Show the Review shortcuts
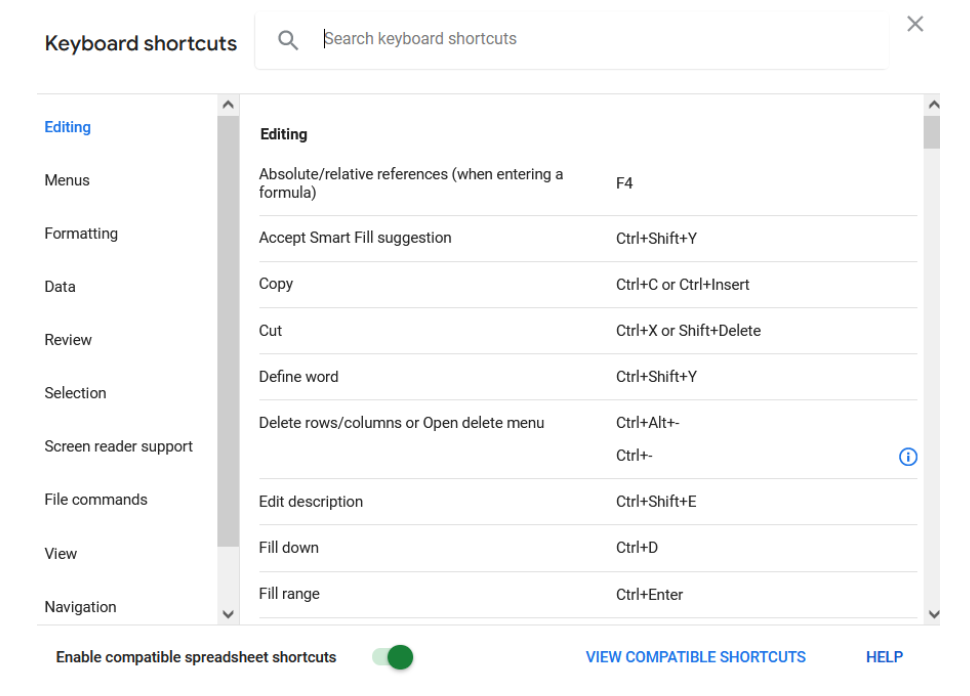The height and width of the screenshot is (696, 970). [x=68, y=340]
